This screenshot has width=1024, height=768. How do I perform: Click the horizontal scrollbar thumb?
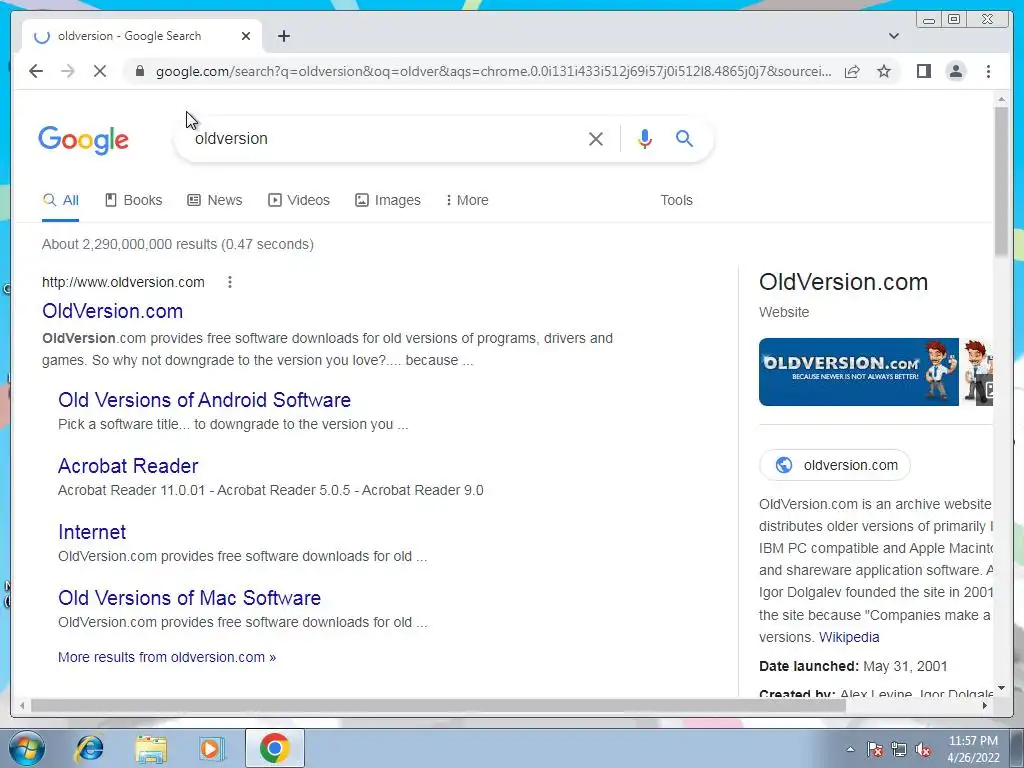[x=438, y=705]
